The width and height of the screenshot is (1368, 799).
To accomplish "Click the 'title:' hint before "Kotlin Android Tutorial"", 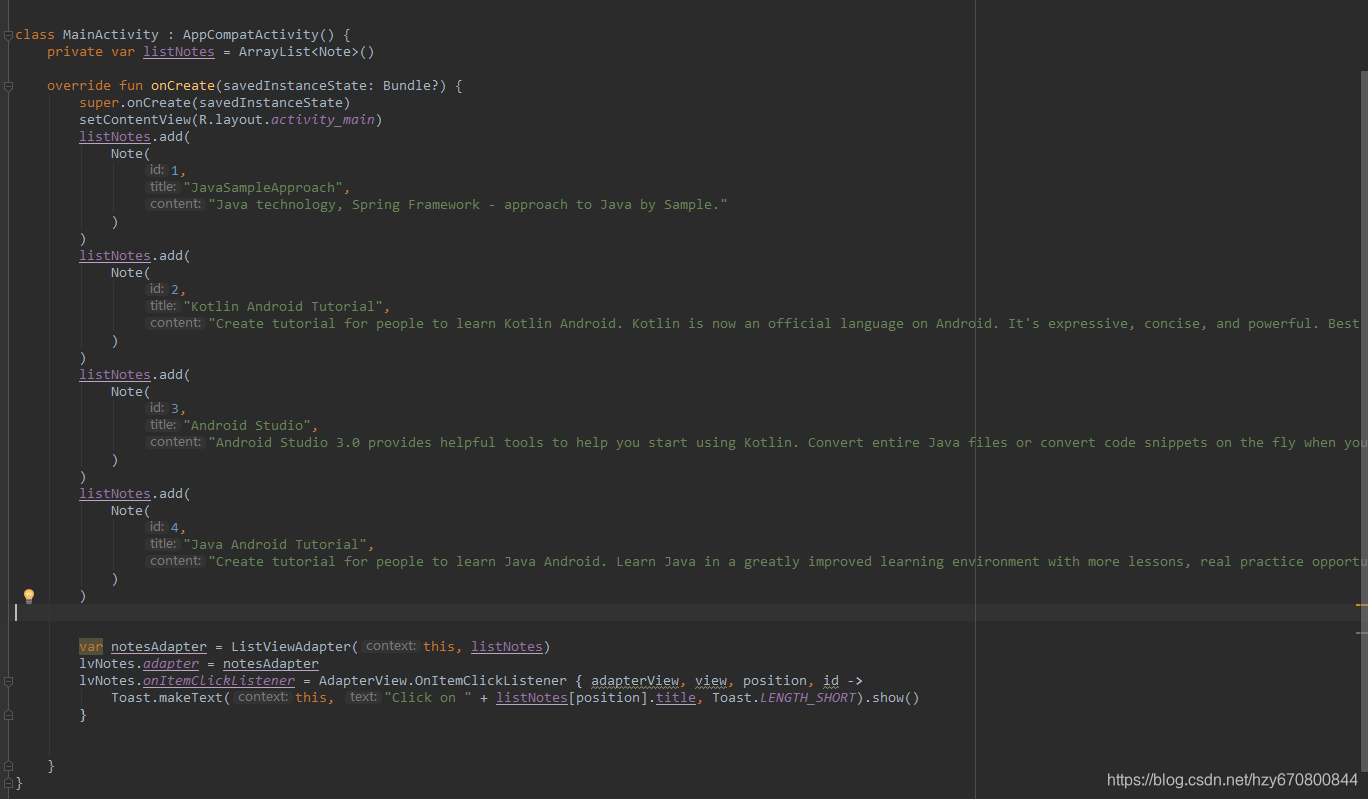I will tap(163, 306).
